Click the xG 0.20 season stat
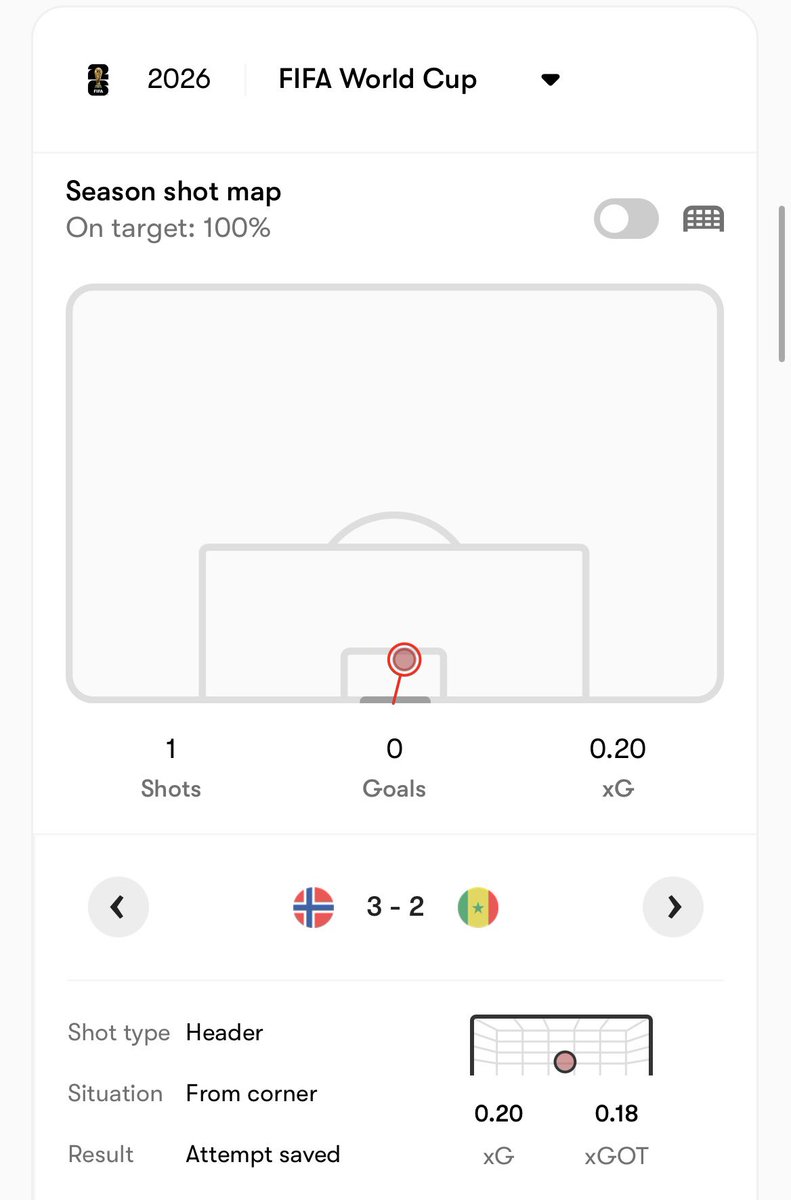Viewport: 791px width, 1200px height. pyautogui.click(x=618, y=749)
